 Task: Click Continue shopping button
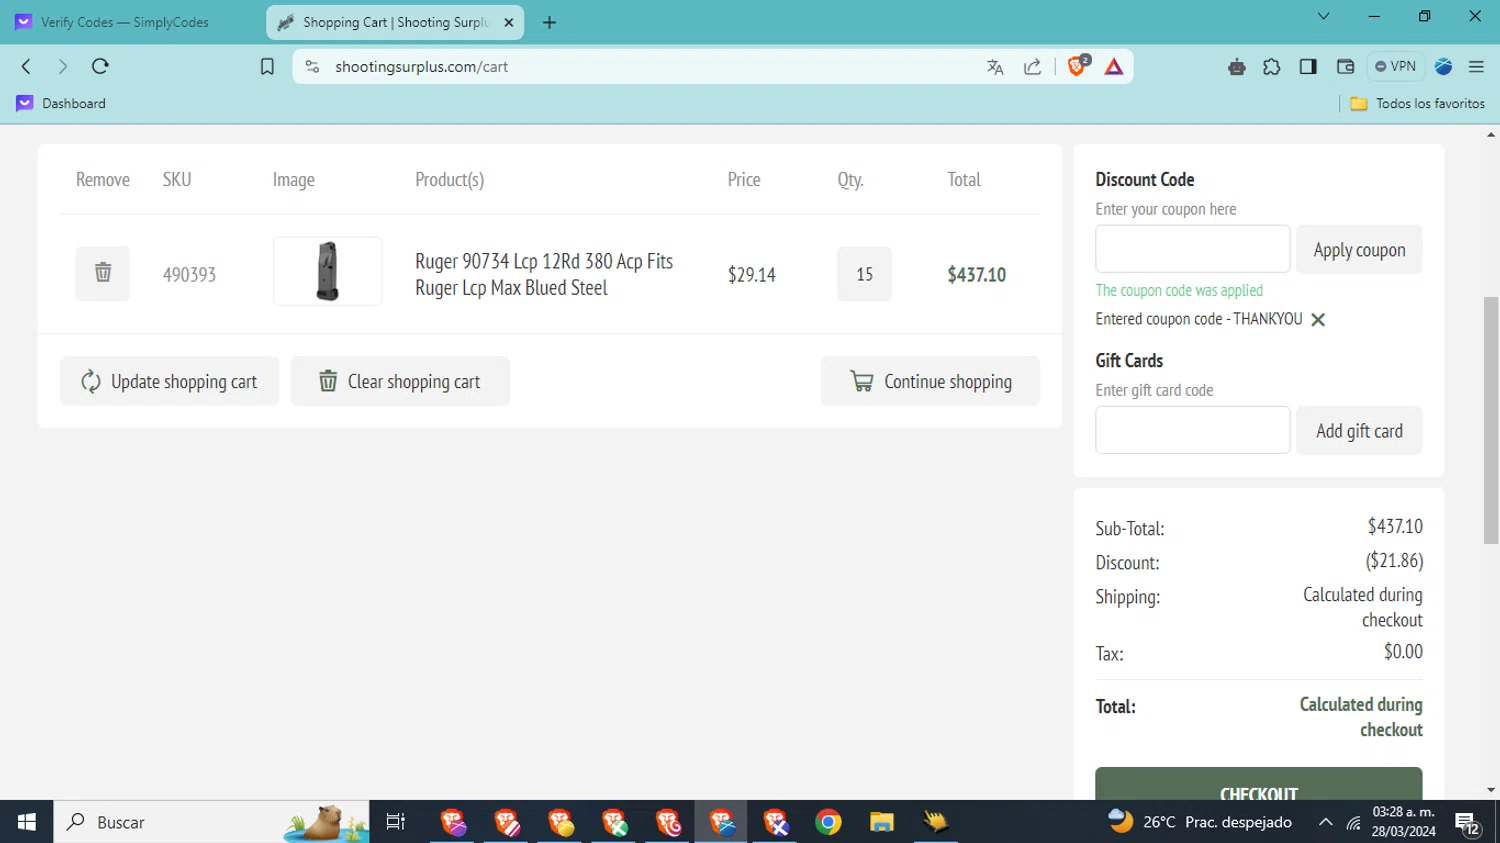coord(930,381)
